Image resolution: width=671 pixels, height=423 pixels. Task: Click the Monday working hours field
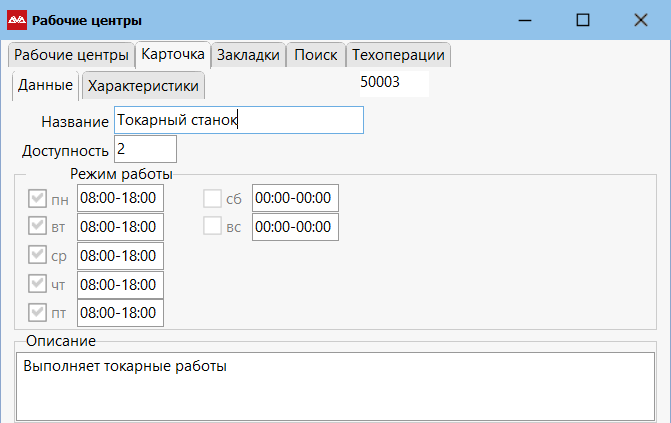pos(120,198)
